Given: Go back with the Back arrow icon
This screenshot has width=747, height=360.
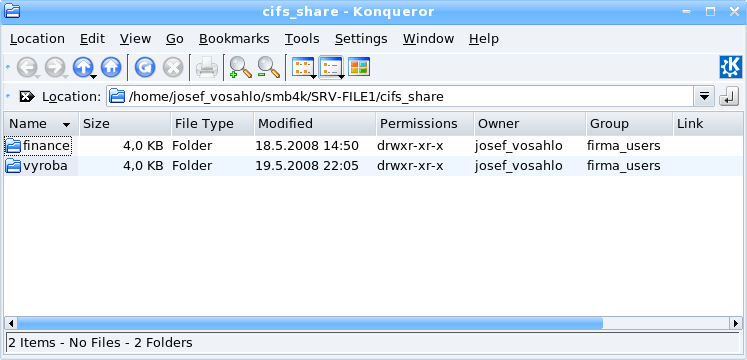Looking at the screenshot, I should coord(27,68).
